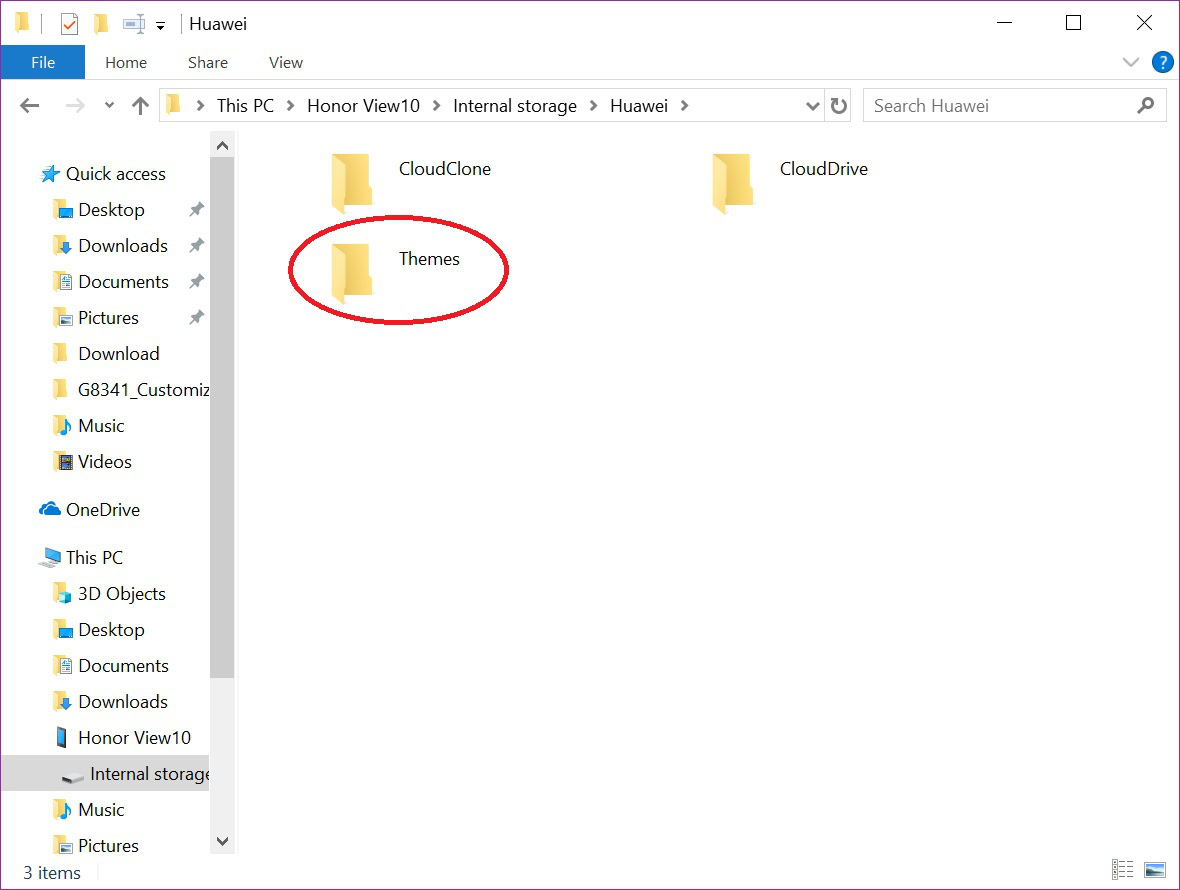
Task: Click the Search Huawei input field
Action: (1014, 105)
